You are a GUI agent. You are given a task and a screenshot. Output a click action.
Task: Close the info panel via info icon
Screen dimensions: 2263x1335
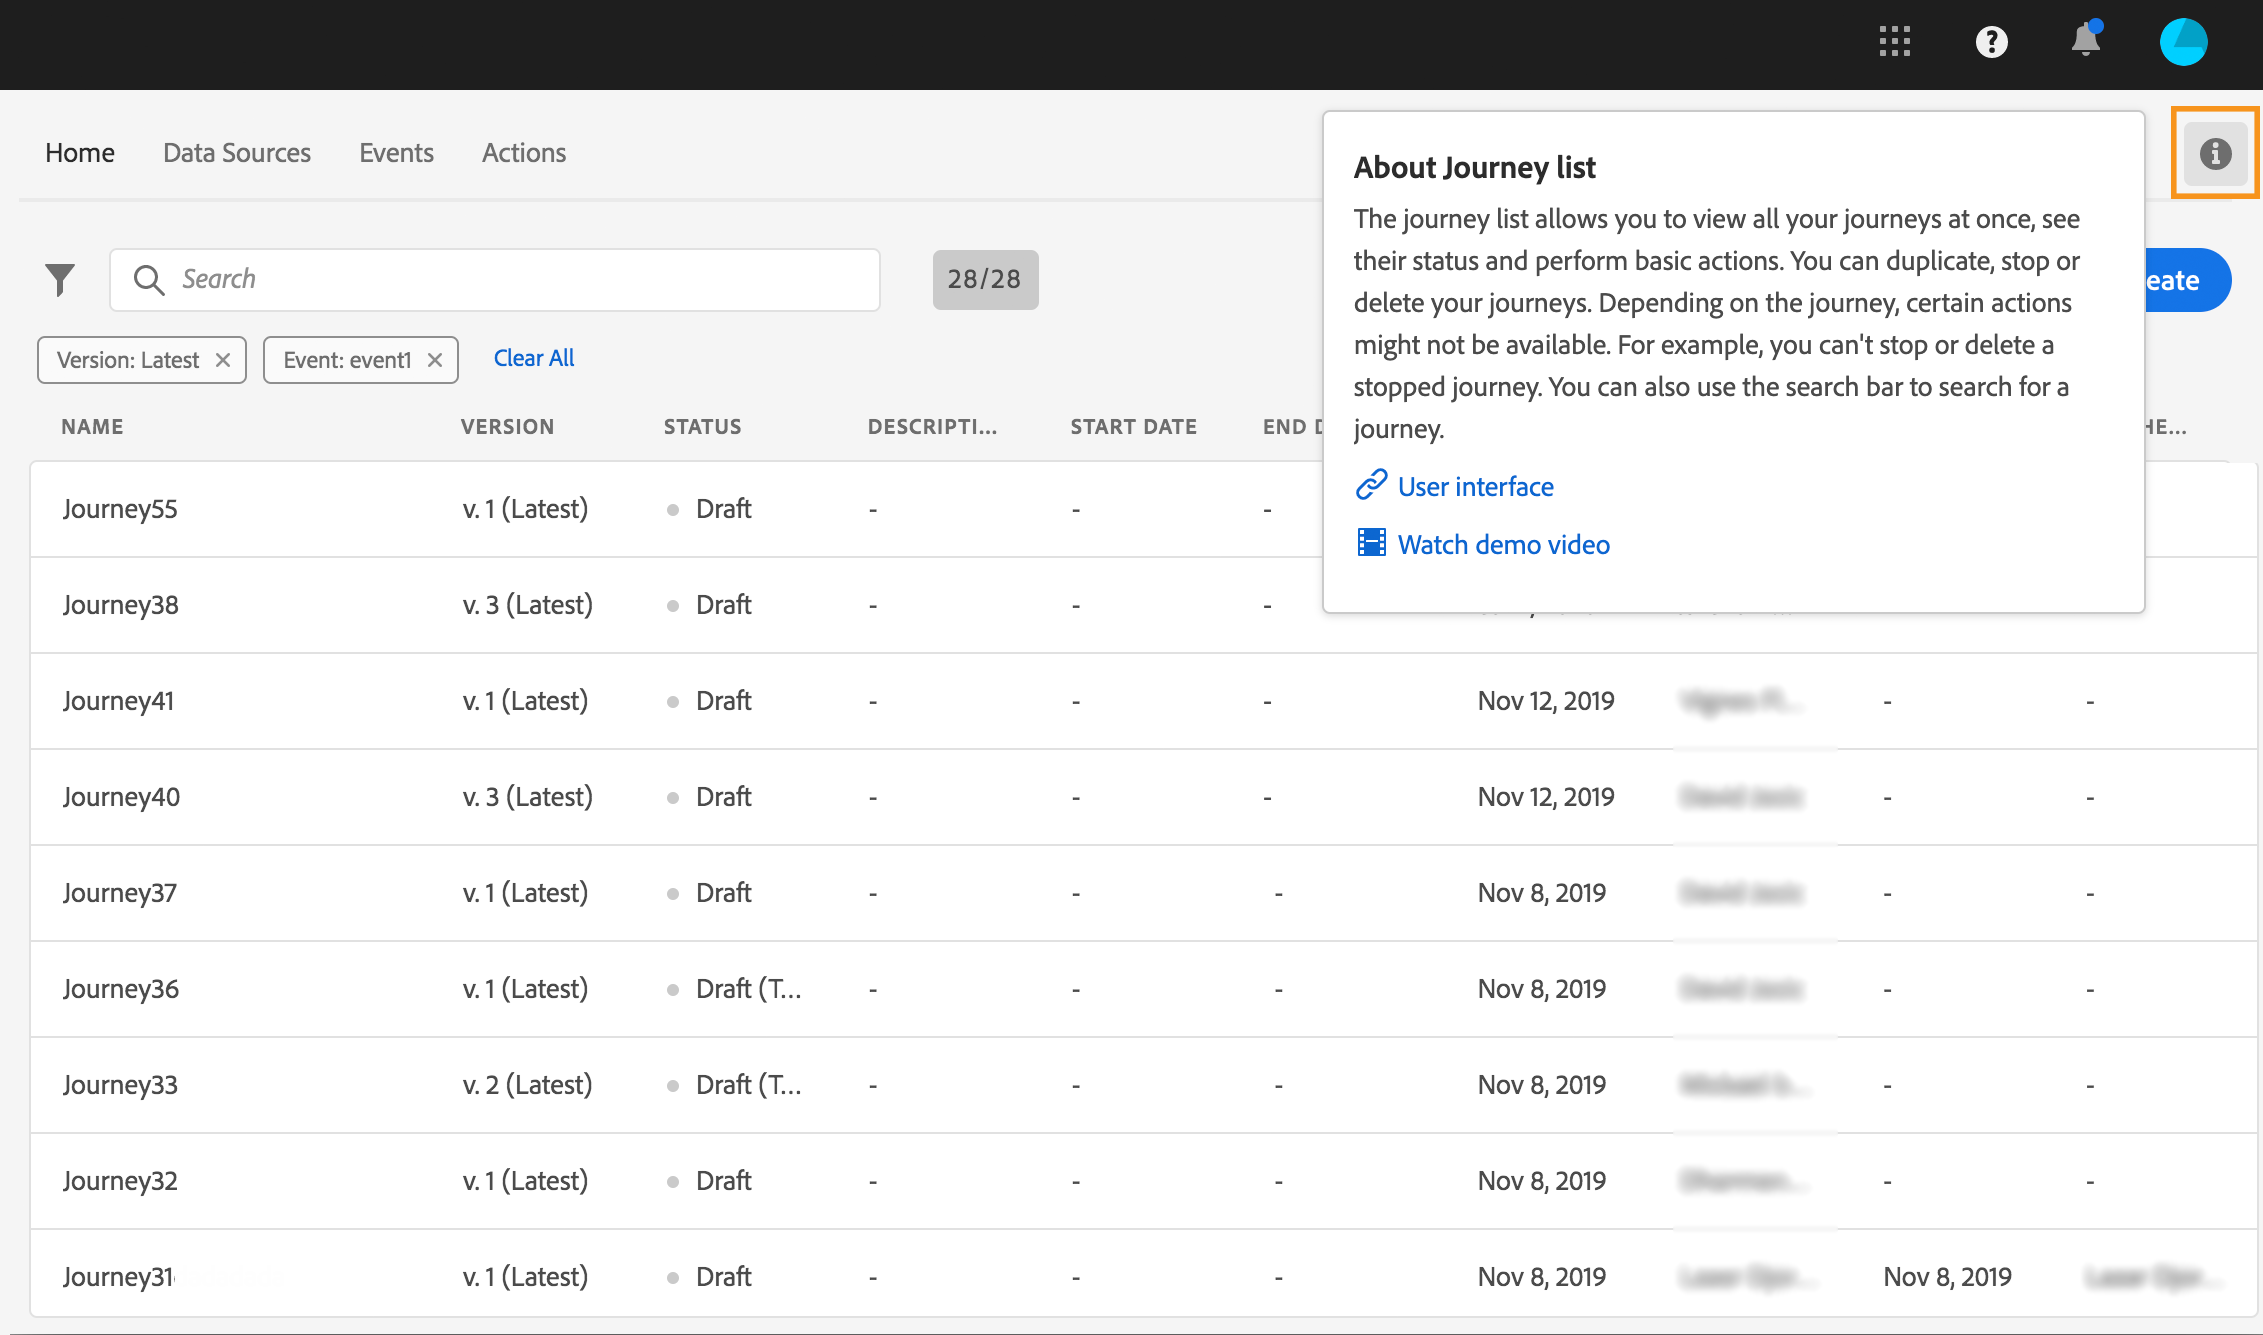pyautogui.click(x=2215, y=154)
